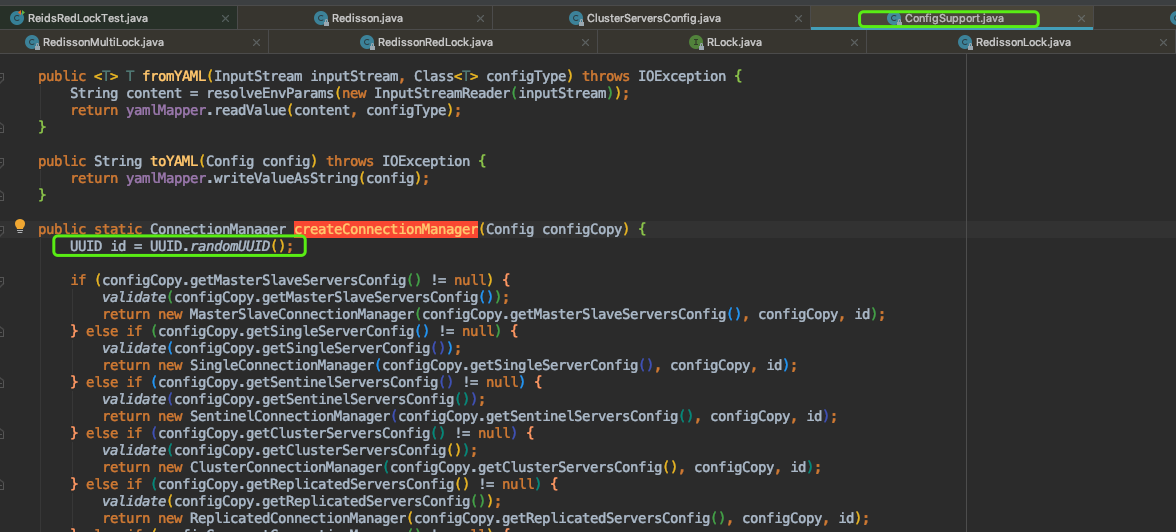Viewport: 1176px width, 532px height.
Task: Switch to the Redisson.java tab
Action: point(369,18)
